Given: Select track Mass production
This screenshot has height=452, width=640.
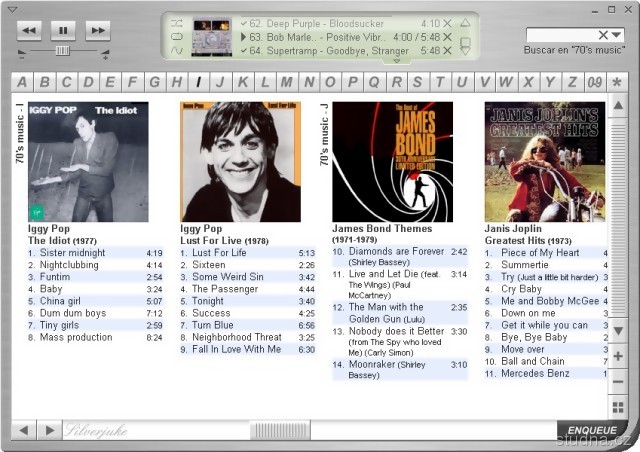Looking at the screenshot, I should [95, 337].
